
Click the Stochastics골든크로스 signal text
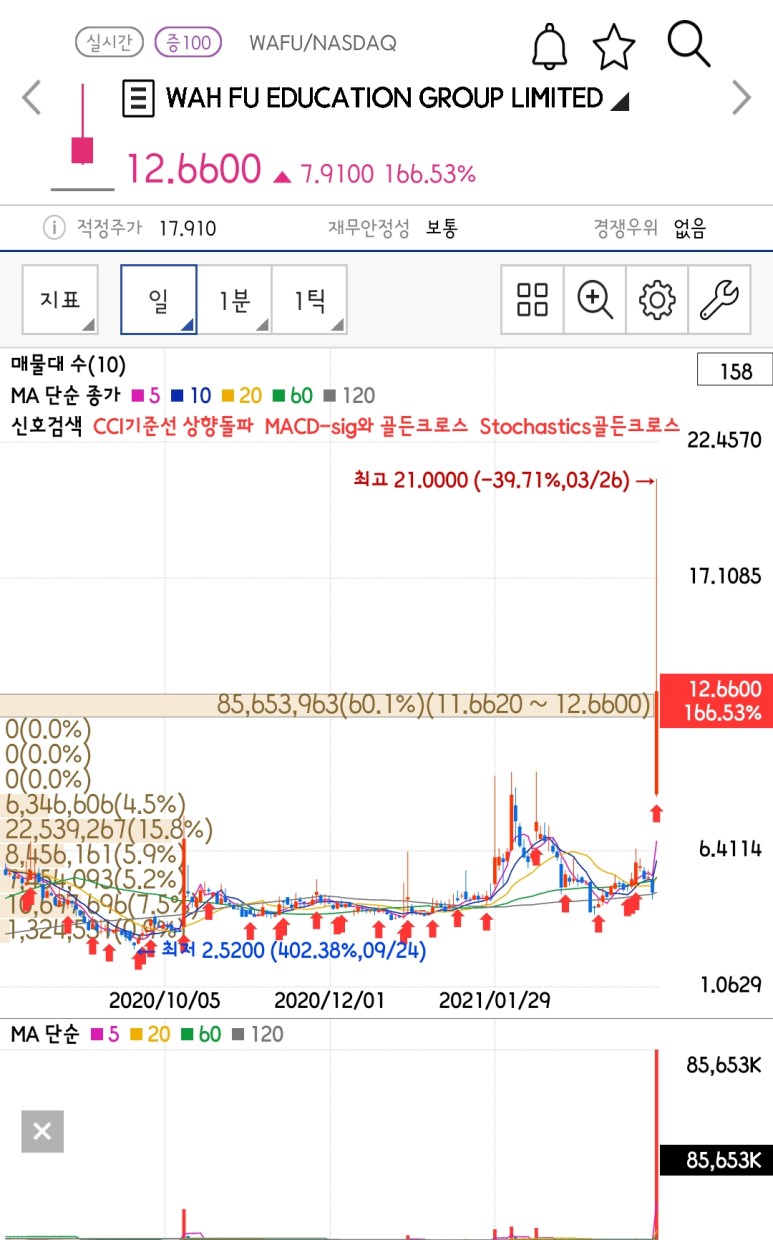coord(580,426)
